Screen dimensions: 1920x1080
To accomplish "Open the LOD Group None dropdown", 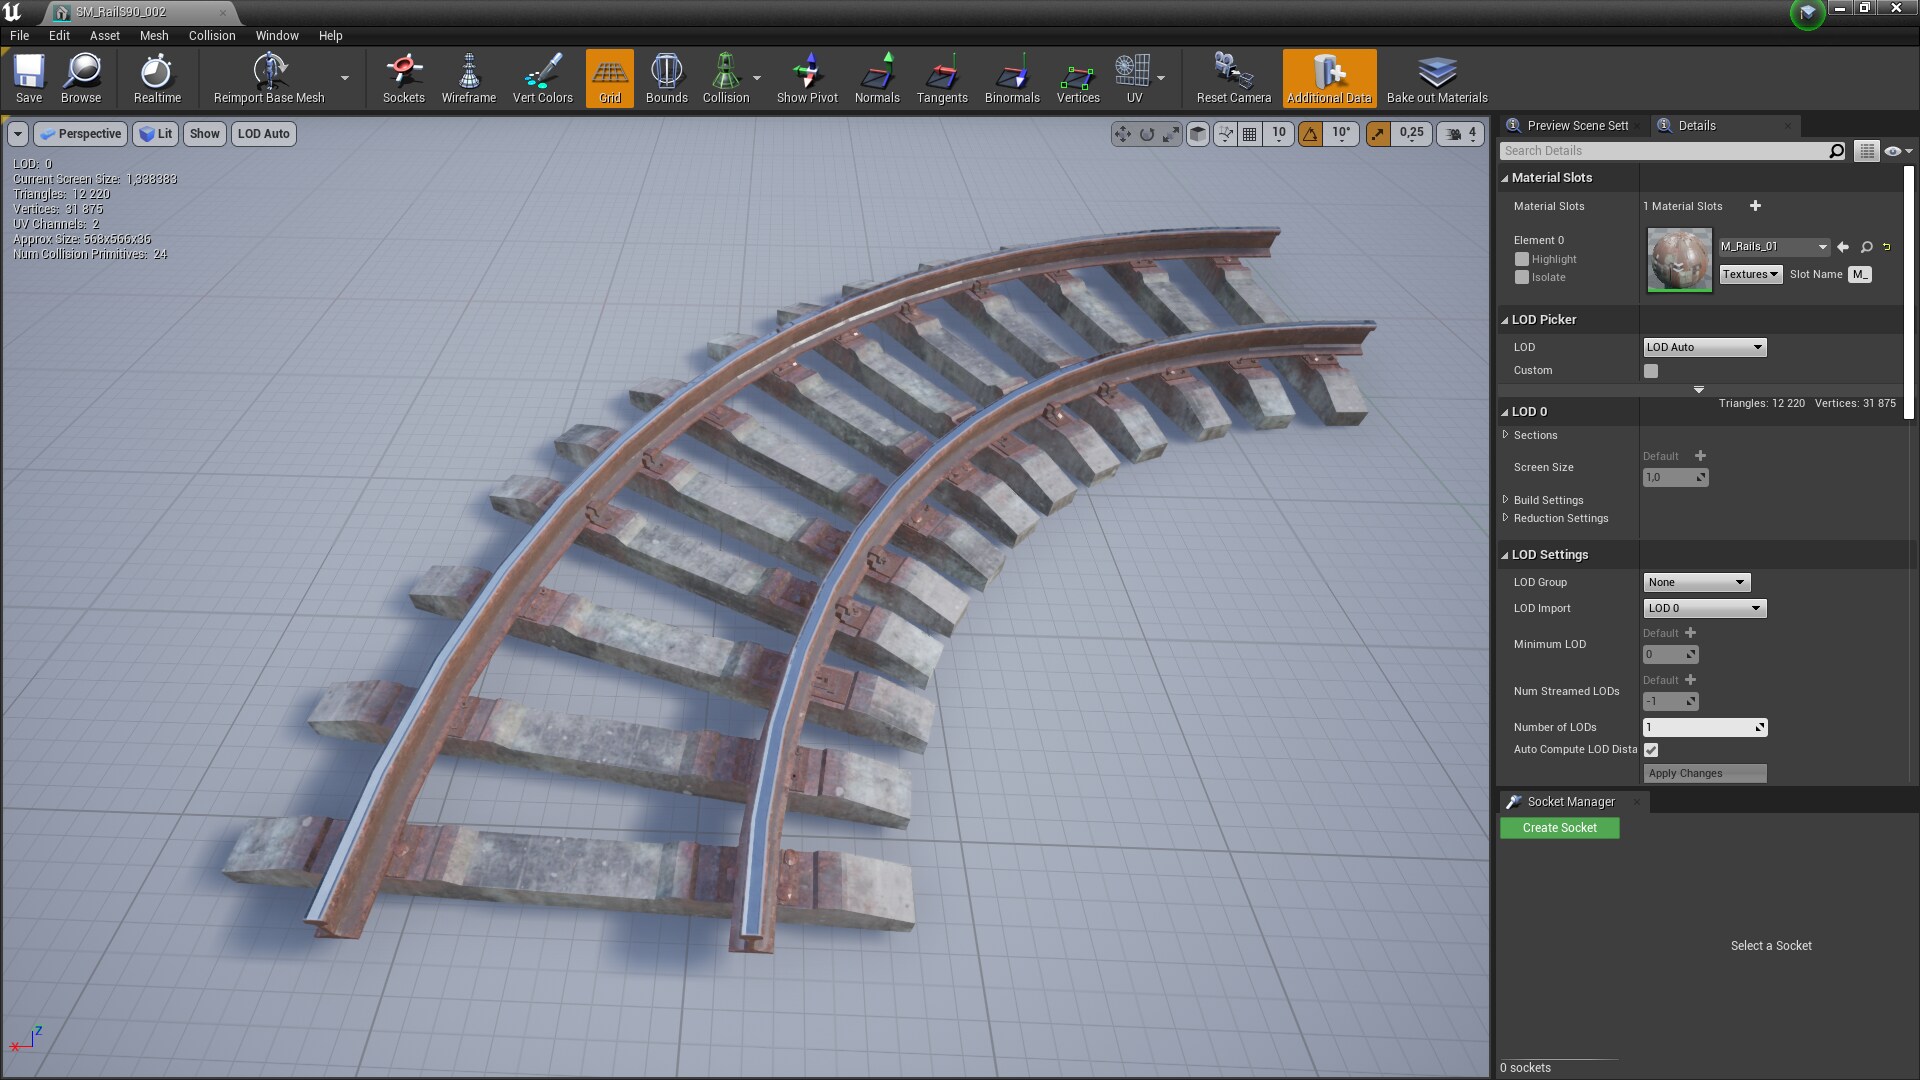I will pos(1696,582).
